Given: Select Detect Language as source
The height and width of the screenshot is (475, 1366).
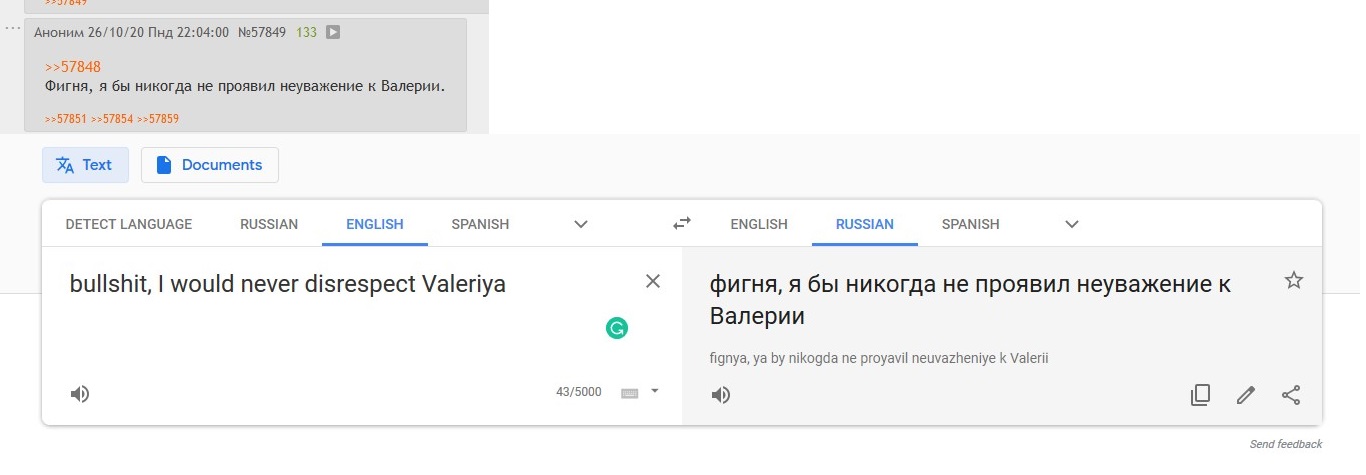Looking at the screenshot, I should 129,224.
